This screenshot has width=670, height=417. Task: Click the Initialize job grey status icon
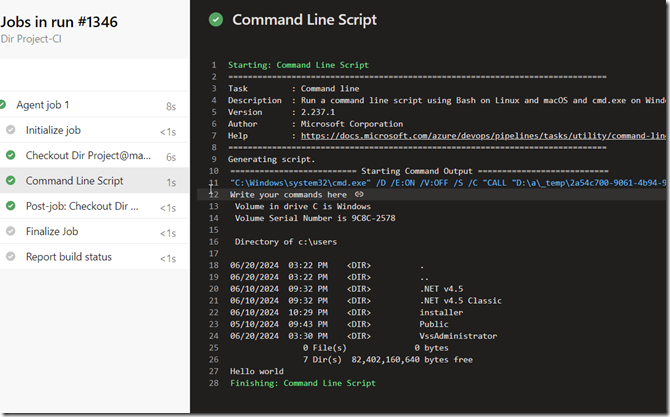(11, 130)
